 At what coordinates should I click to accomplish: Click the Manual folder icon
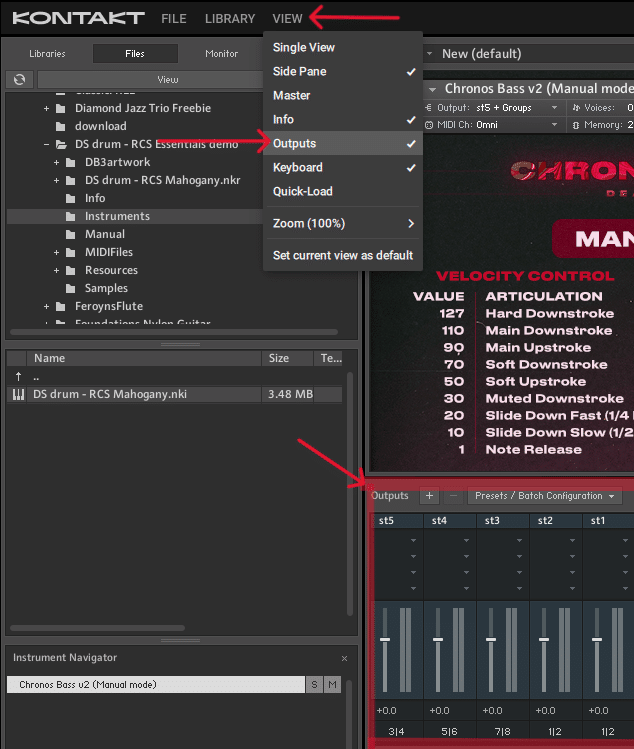71,235
